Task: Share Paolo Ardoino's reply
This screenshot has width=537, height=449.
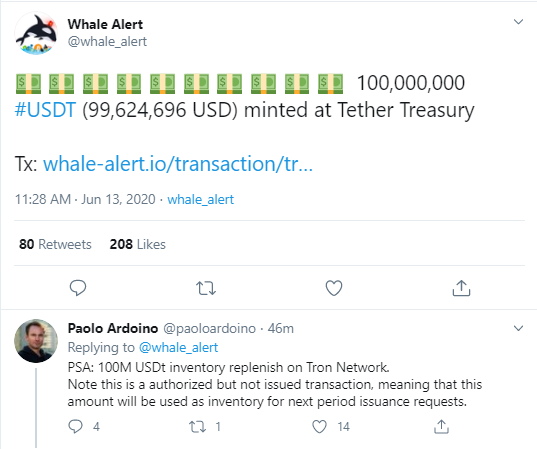Action: [x=441, y=427]
